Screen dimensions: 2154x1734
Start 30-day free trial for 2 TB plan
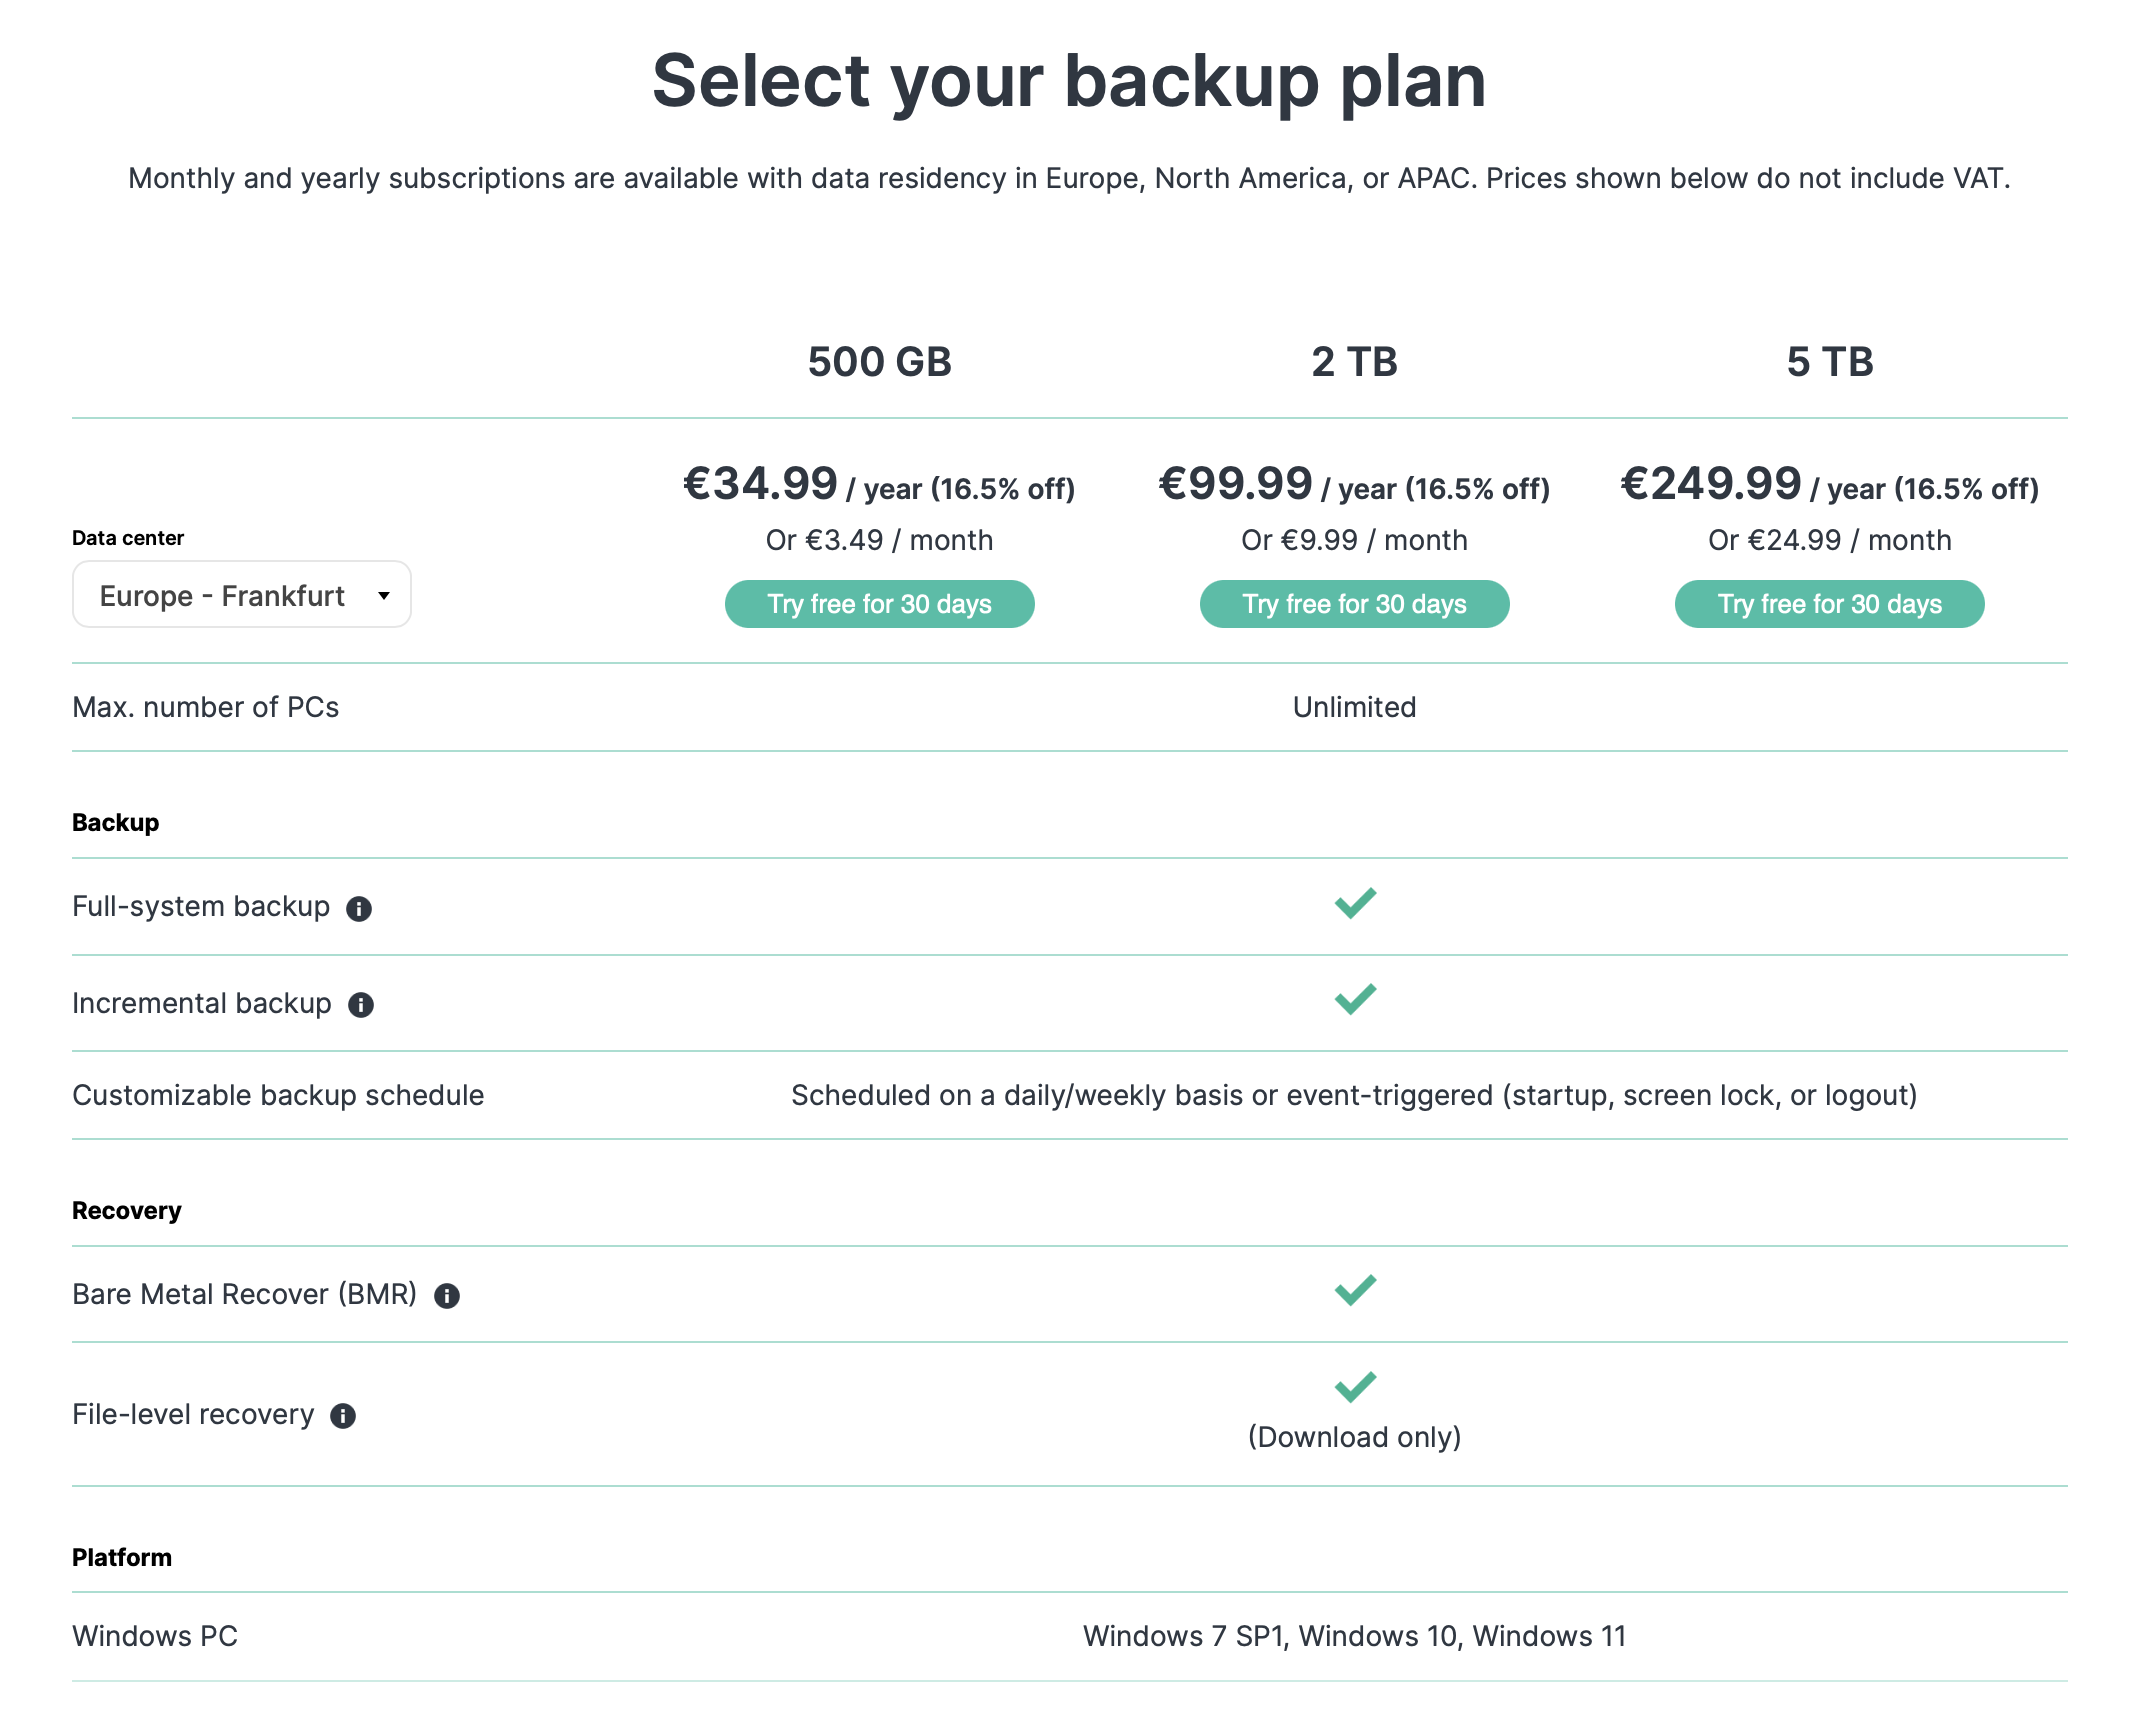(x=1355, y=604)
